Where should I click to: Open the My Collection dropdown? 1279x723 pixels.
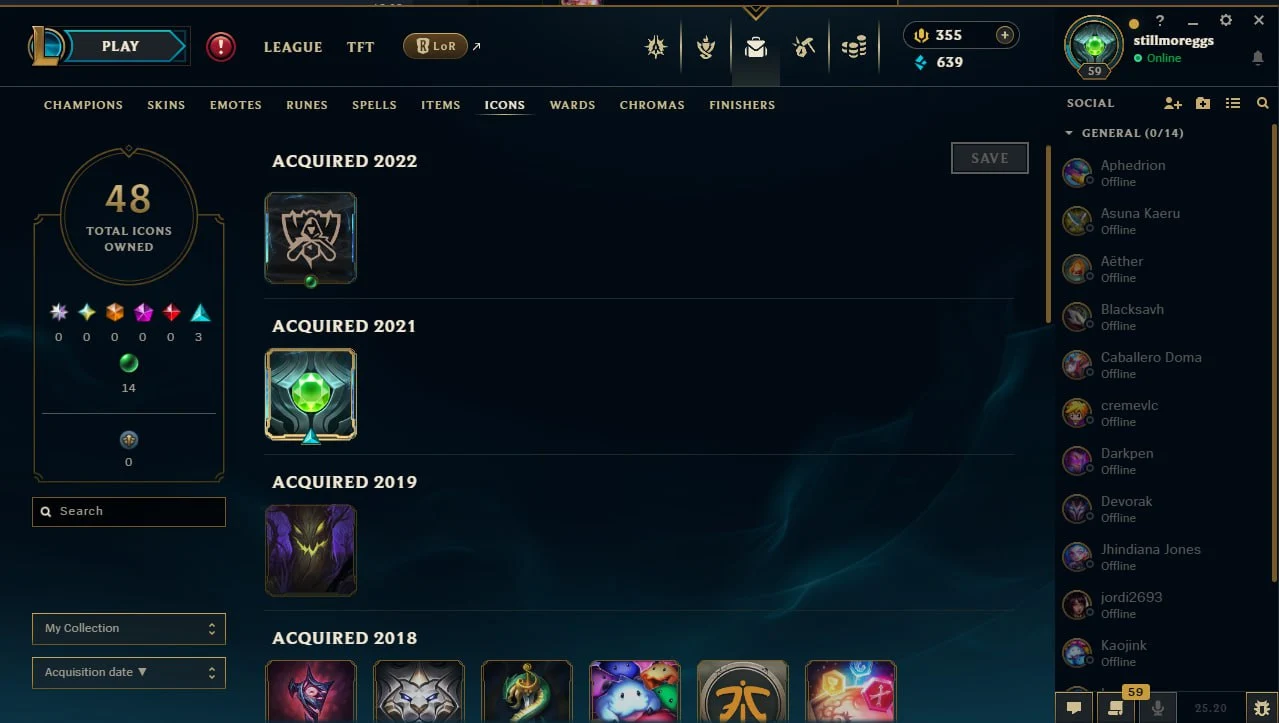[x=129, y=629]
